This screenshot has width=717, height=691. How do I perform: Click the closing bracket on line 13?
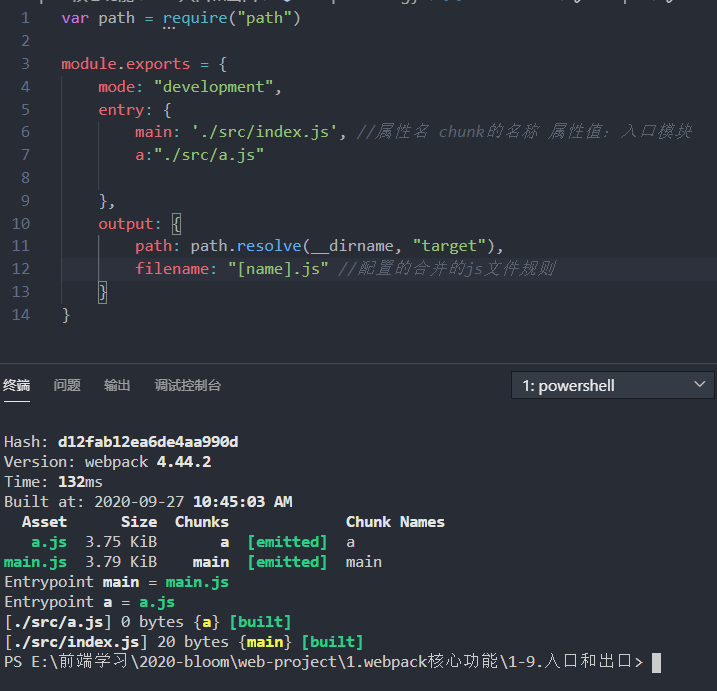click(x=103, y=292)
